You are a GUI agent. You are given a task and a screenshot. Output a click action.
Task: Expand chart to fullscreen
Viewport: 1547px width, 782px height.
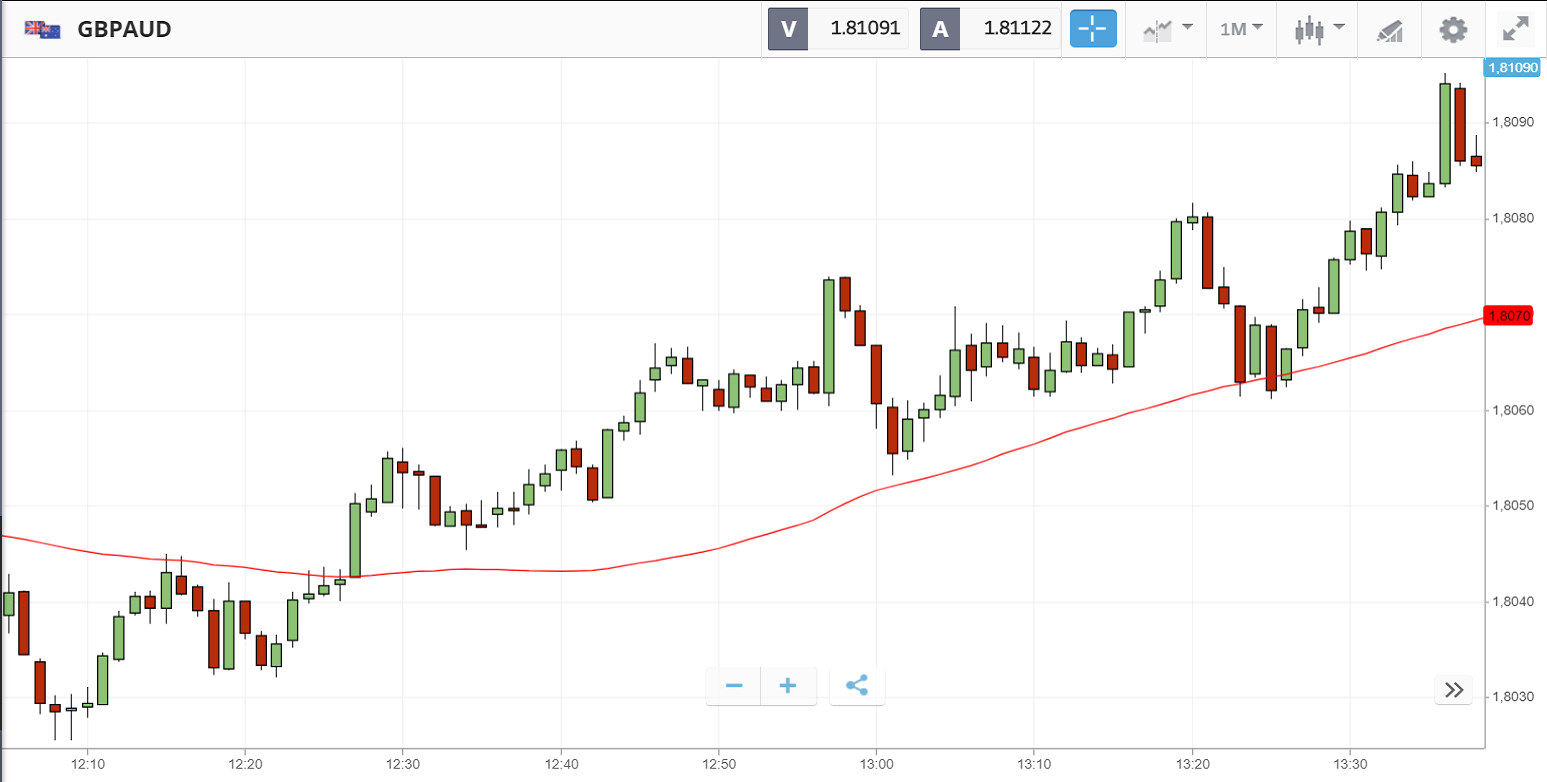point(1516,29)
